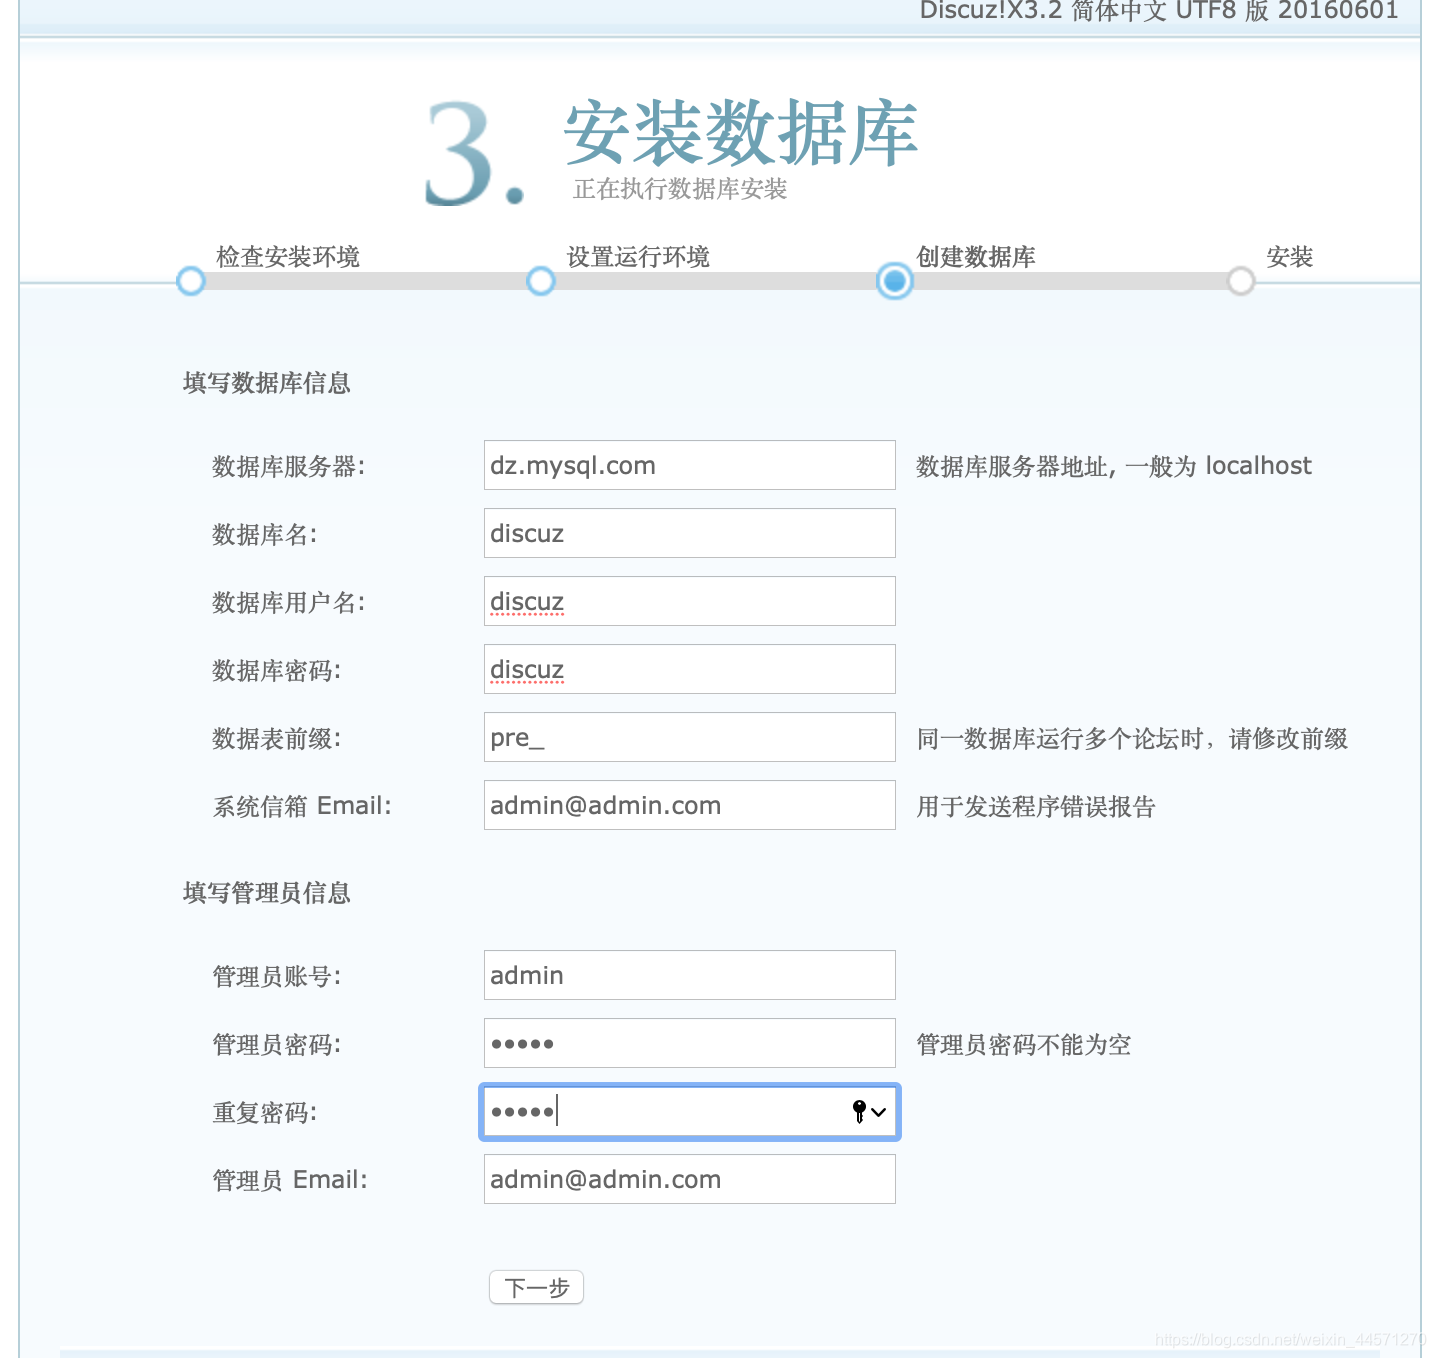Click the 管理员密码 label

(x=277, y=1045)
